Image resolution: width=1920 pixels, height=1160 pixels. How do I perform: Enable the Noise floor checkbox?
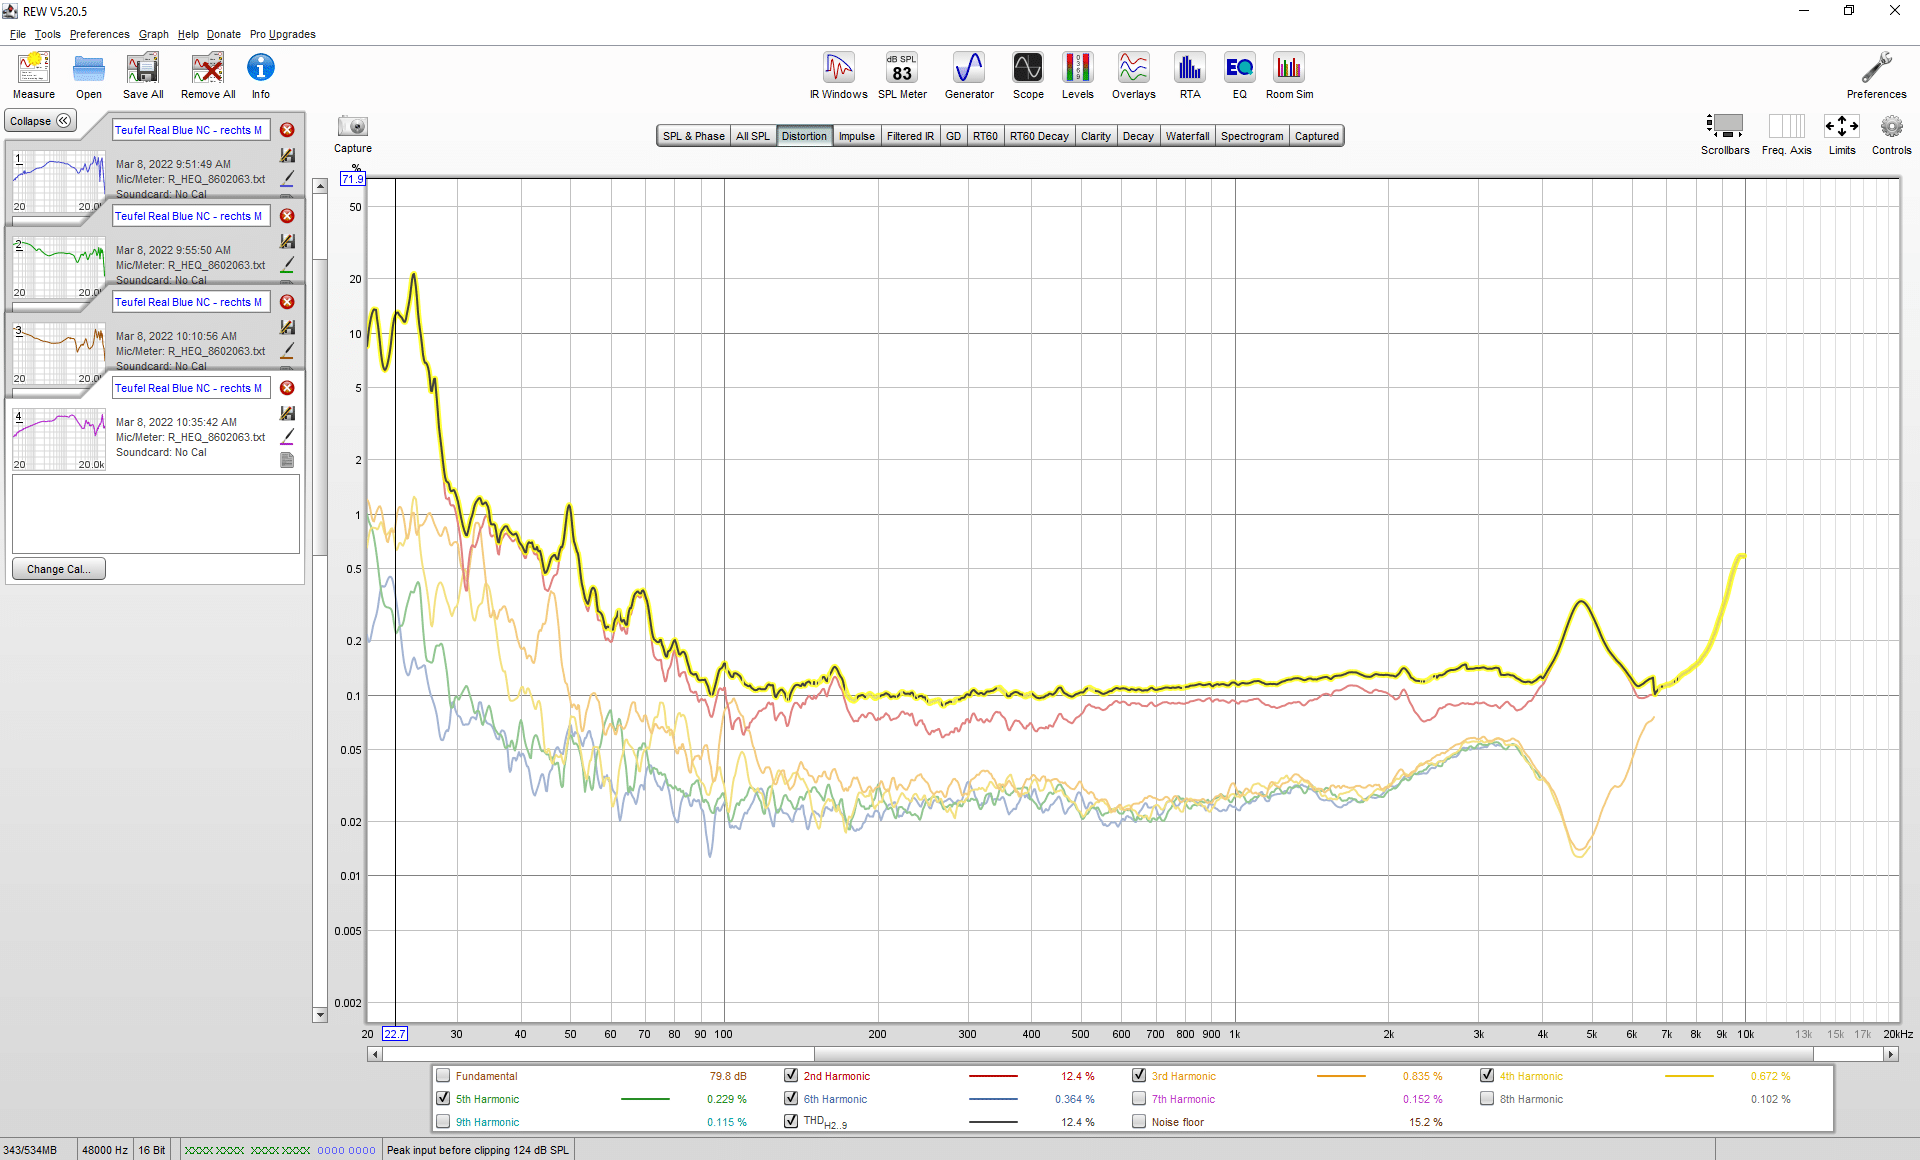click(1139, 1122)
